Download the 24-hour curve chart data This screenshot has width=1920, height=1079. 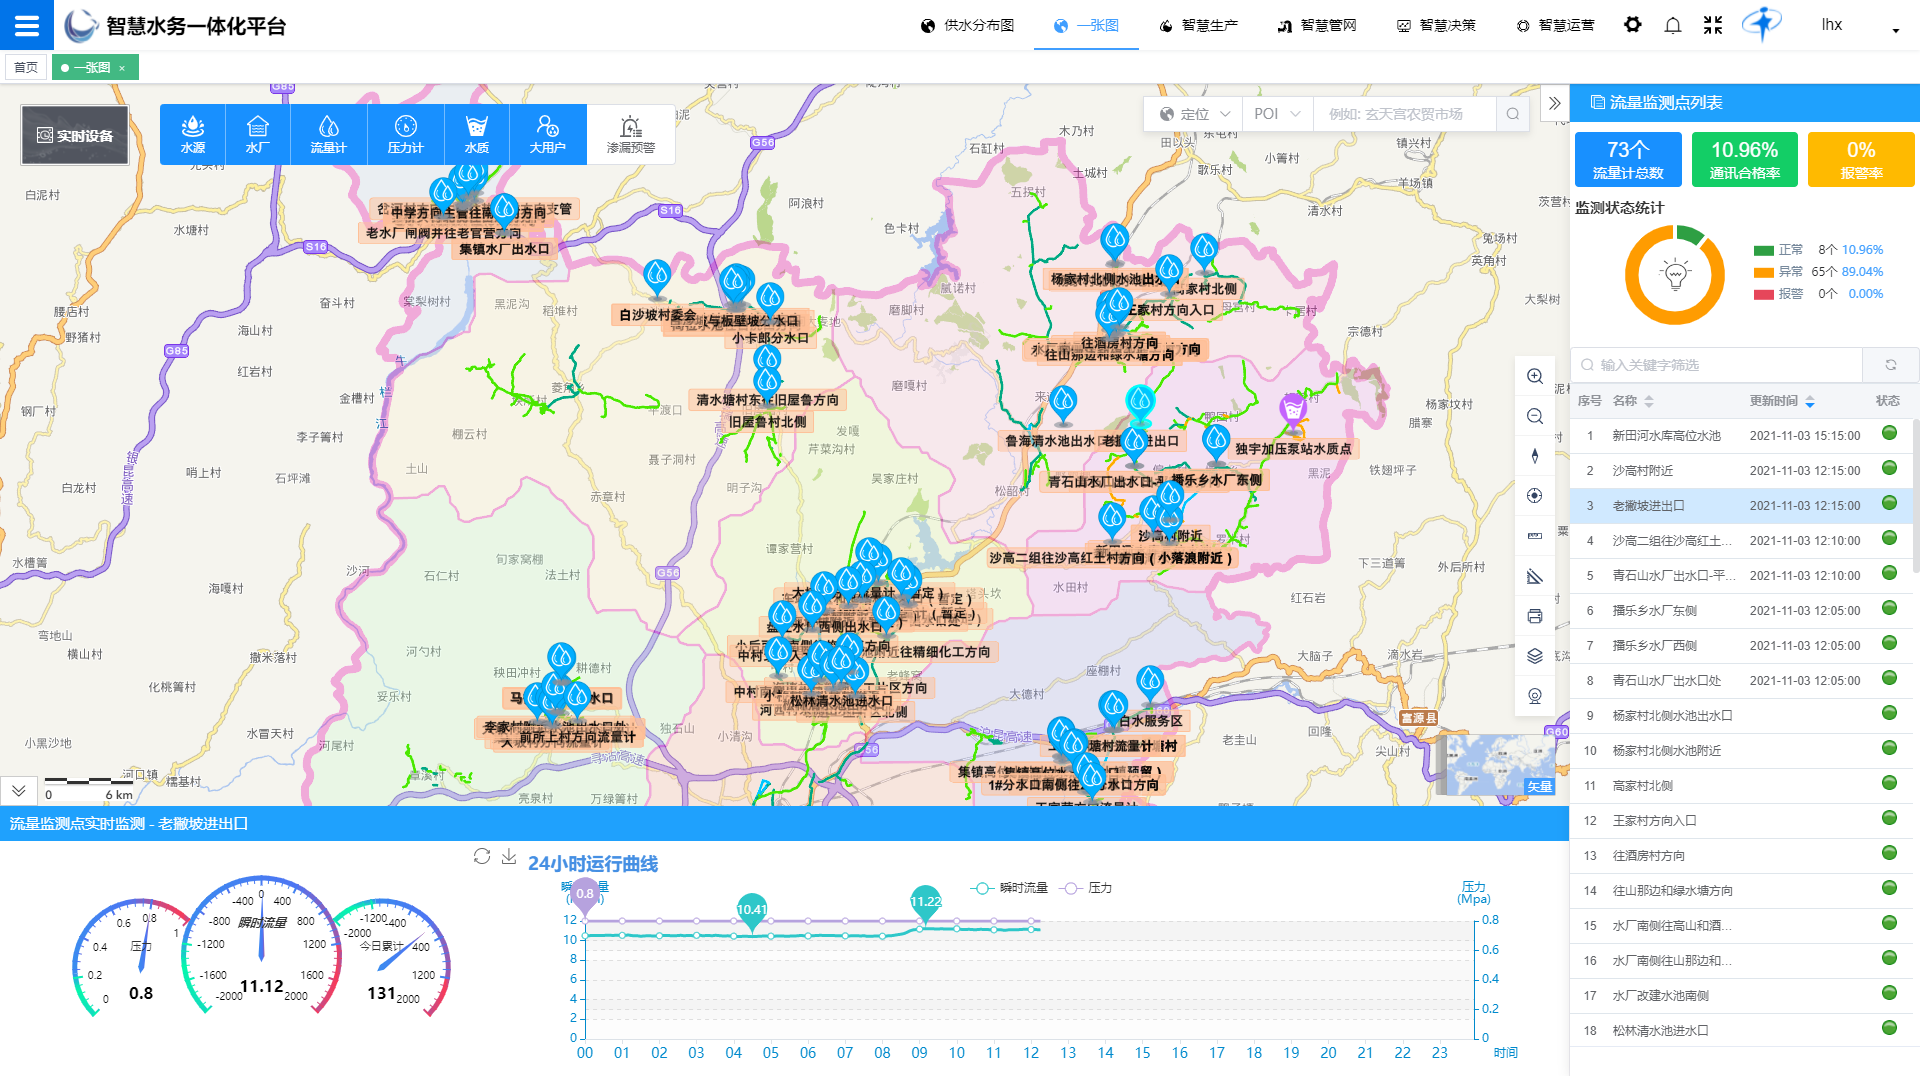tap(509, 857)
